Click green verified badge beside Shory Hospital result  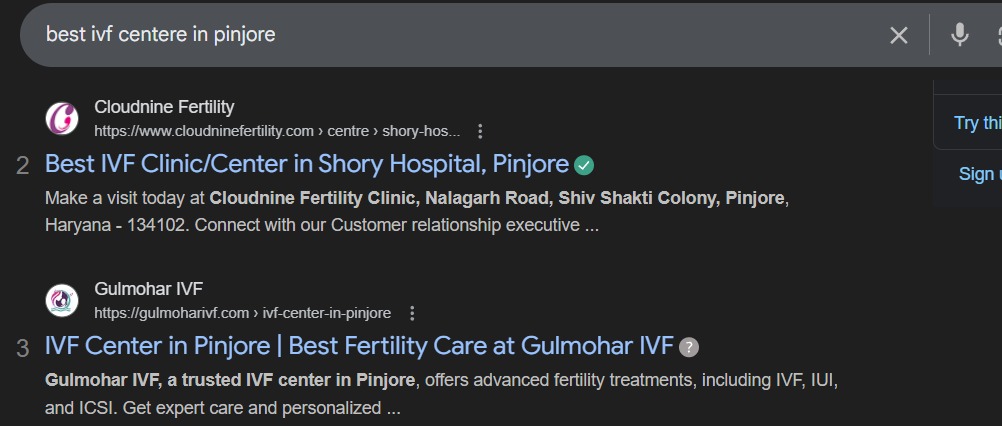click(x=584, y=164)
